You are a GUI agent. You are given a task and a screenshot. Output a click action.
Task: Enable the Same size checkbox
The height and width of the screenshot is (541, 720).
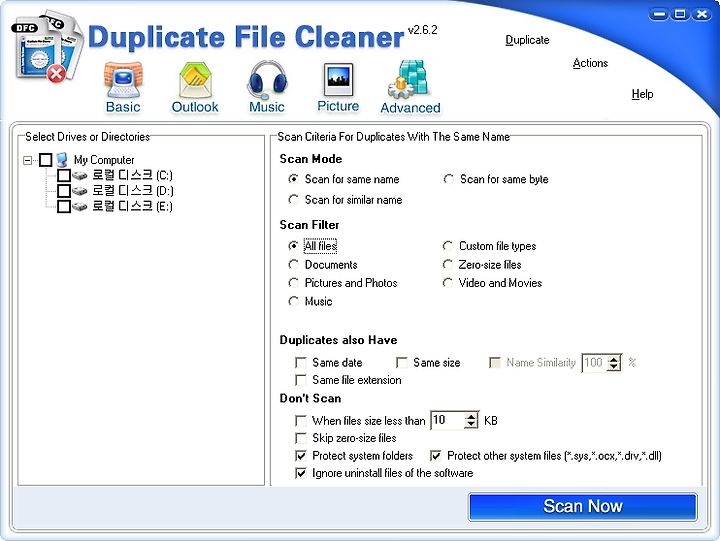pyautogui.click(x=402, y=363)
